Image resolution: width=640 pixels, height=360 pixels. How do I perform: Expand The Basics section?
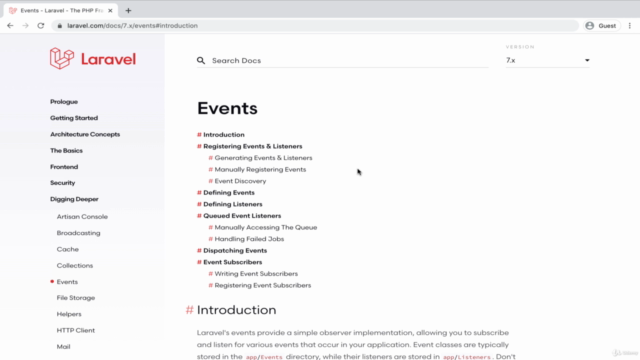66,151
